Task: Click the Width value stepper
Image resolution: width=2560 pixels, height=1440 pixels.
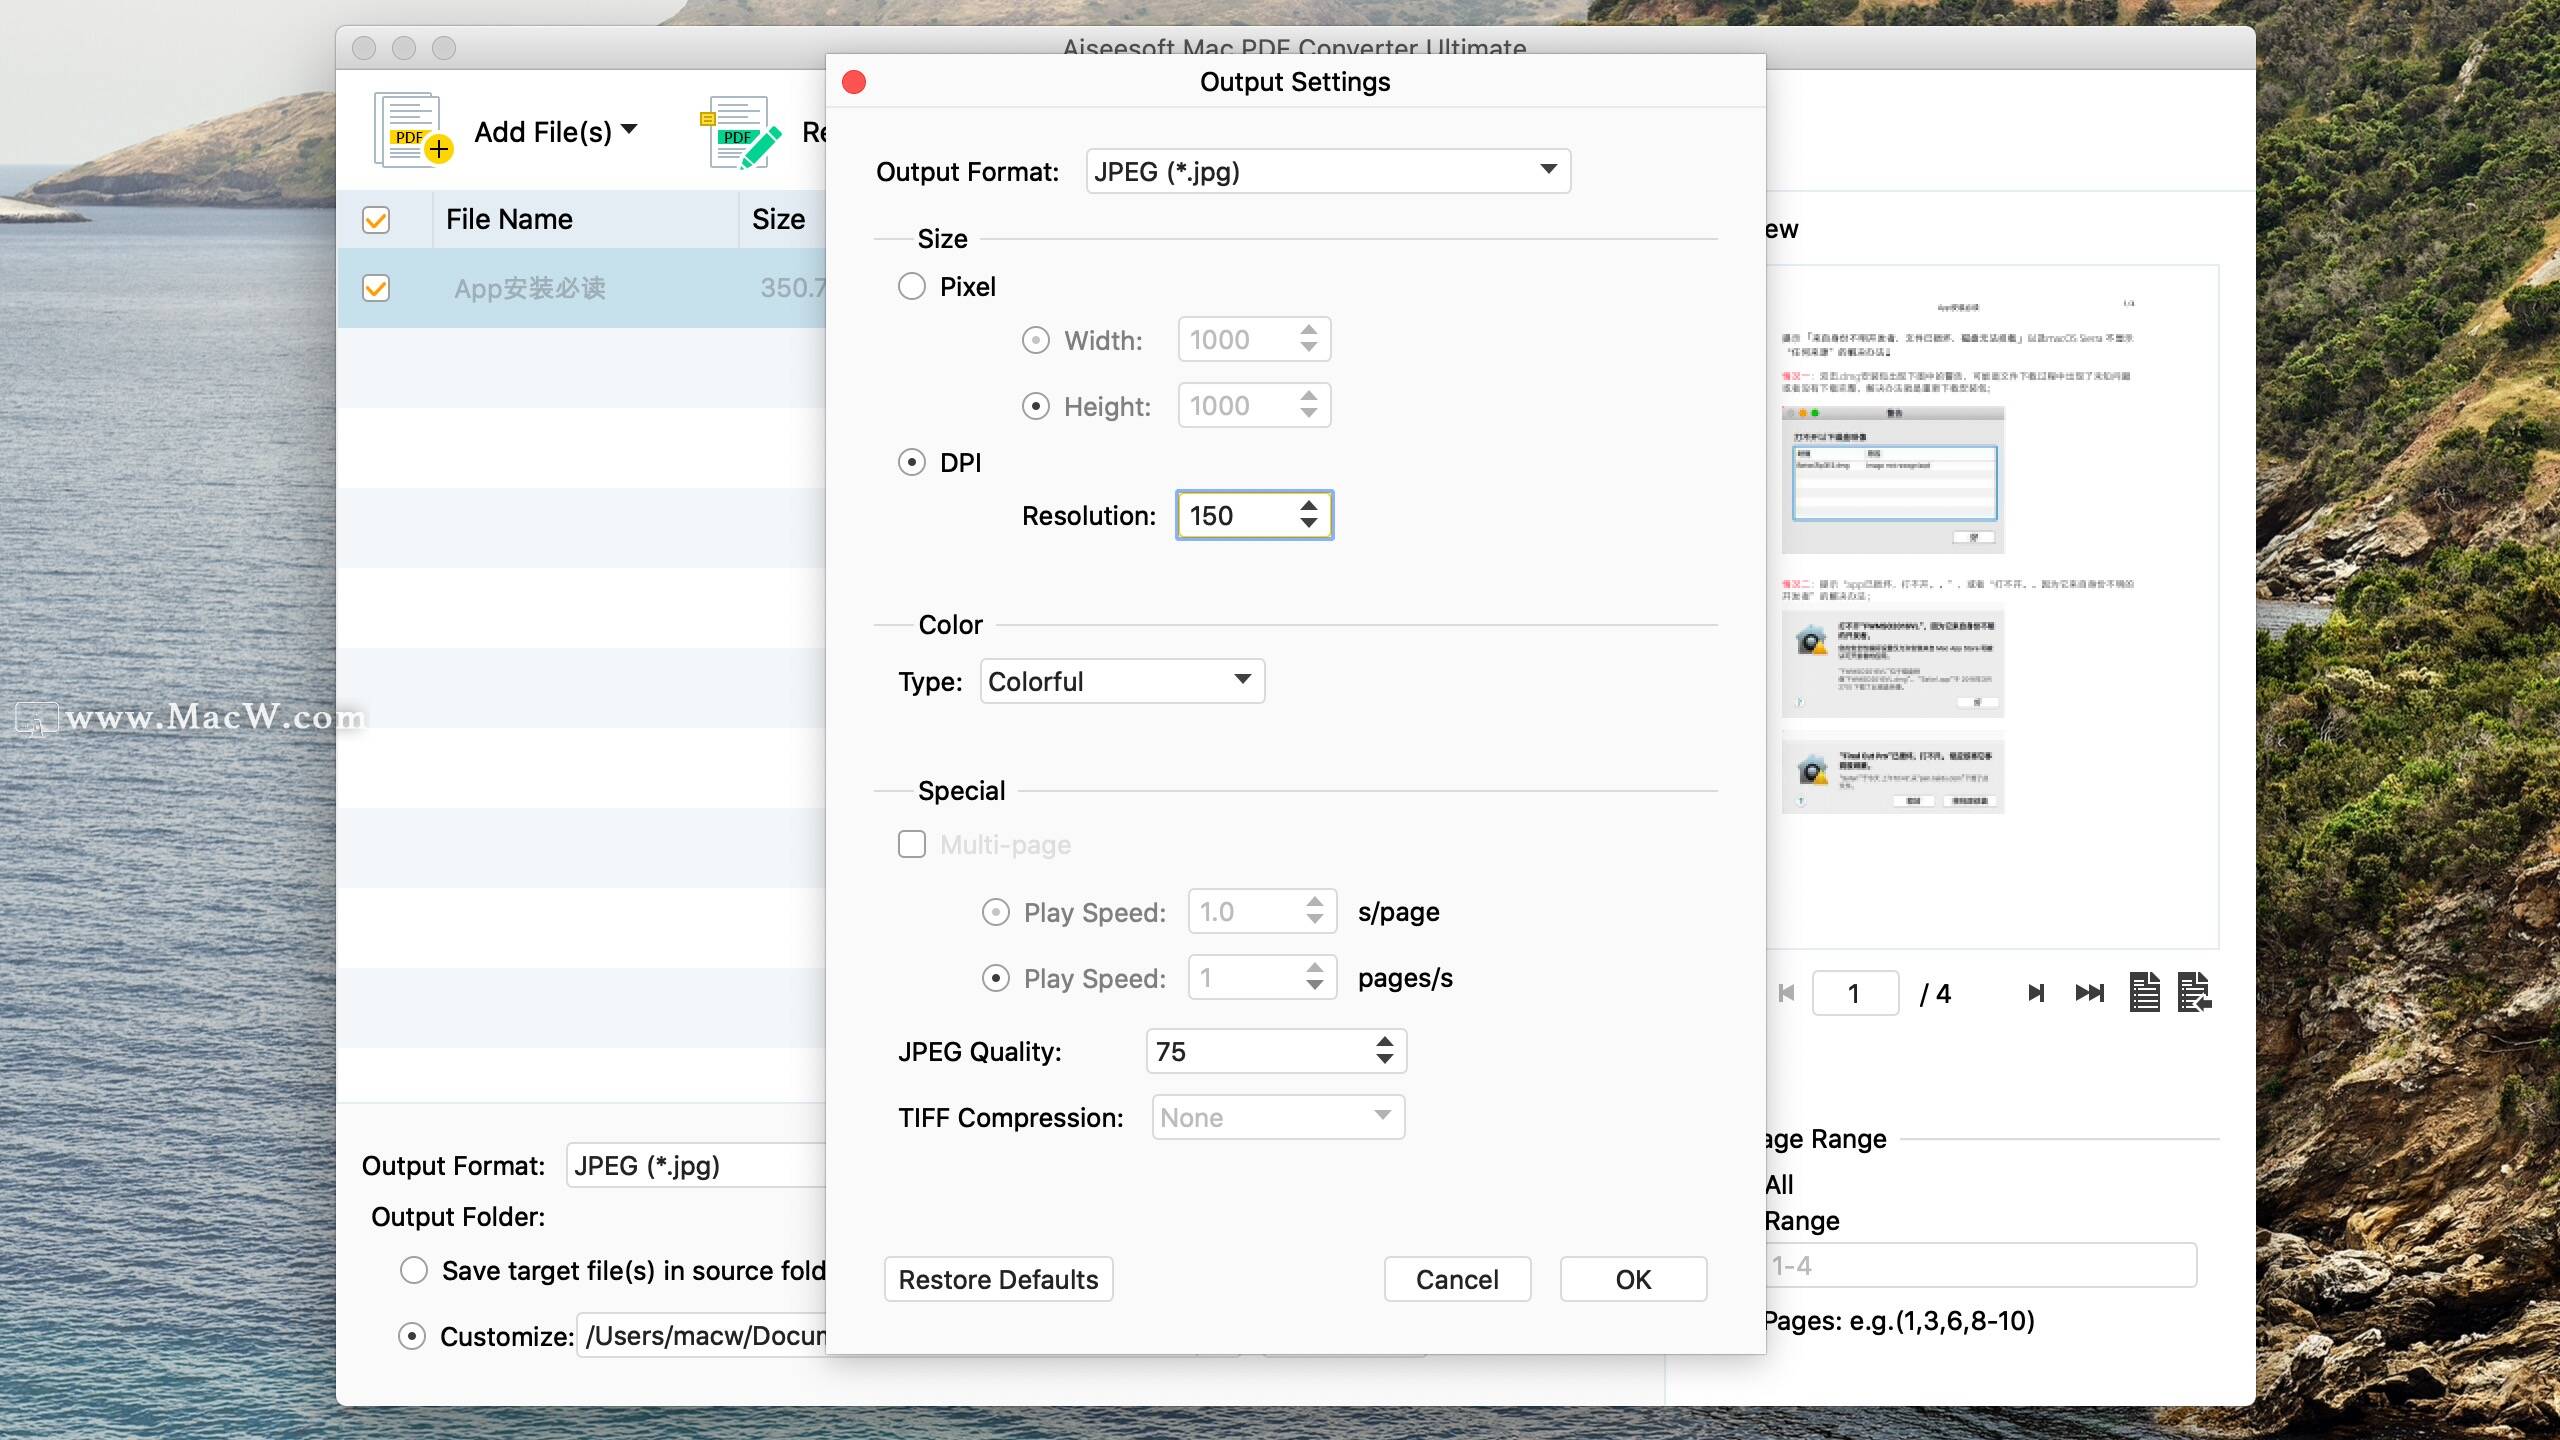Action: coord(1308,339)
